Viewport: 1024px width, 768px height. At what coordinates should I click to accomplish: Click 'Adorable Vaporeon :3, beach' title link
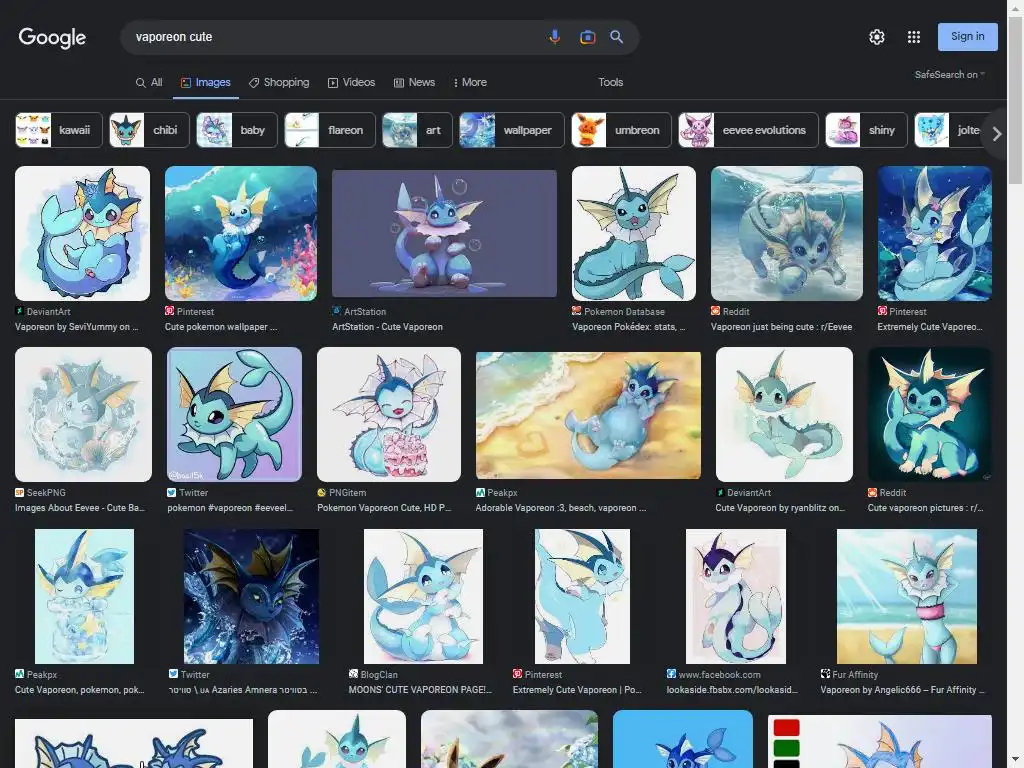560,507
